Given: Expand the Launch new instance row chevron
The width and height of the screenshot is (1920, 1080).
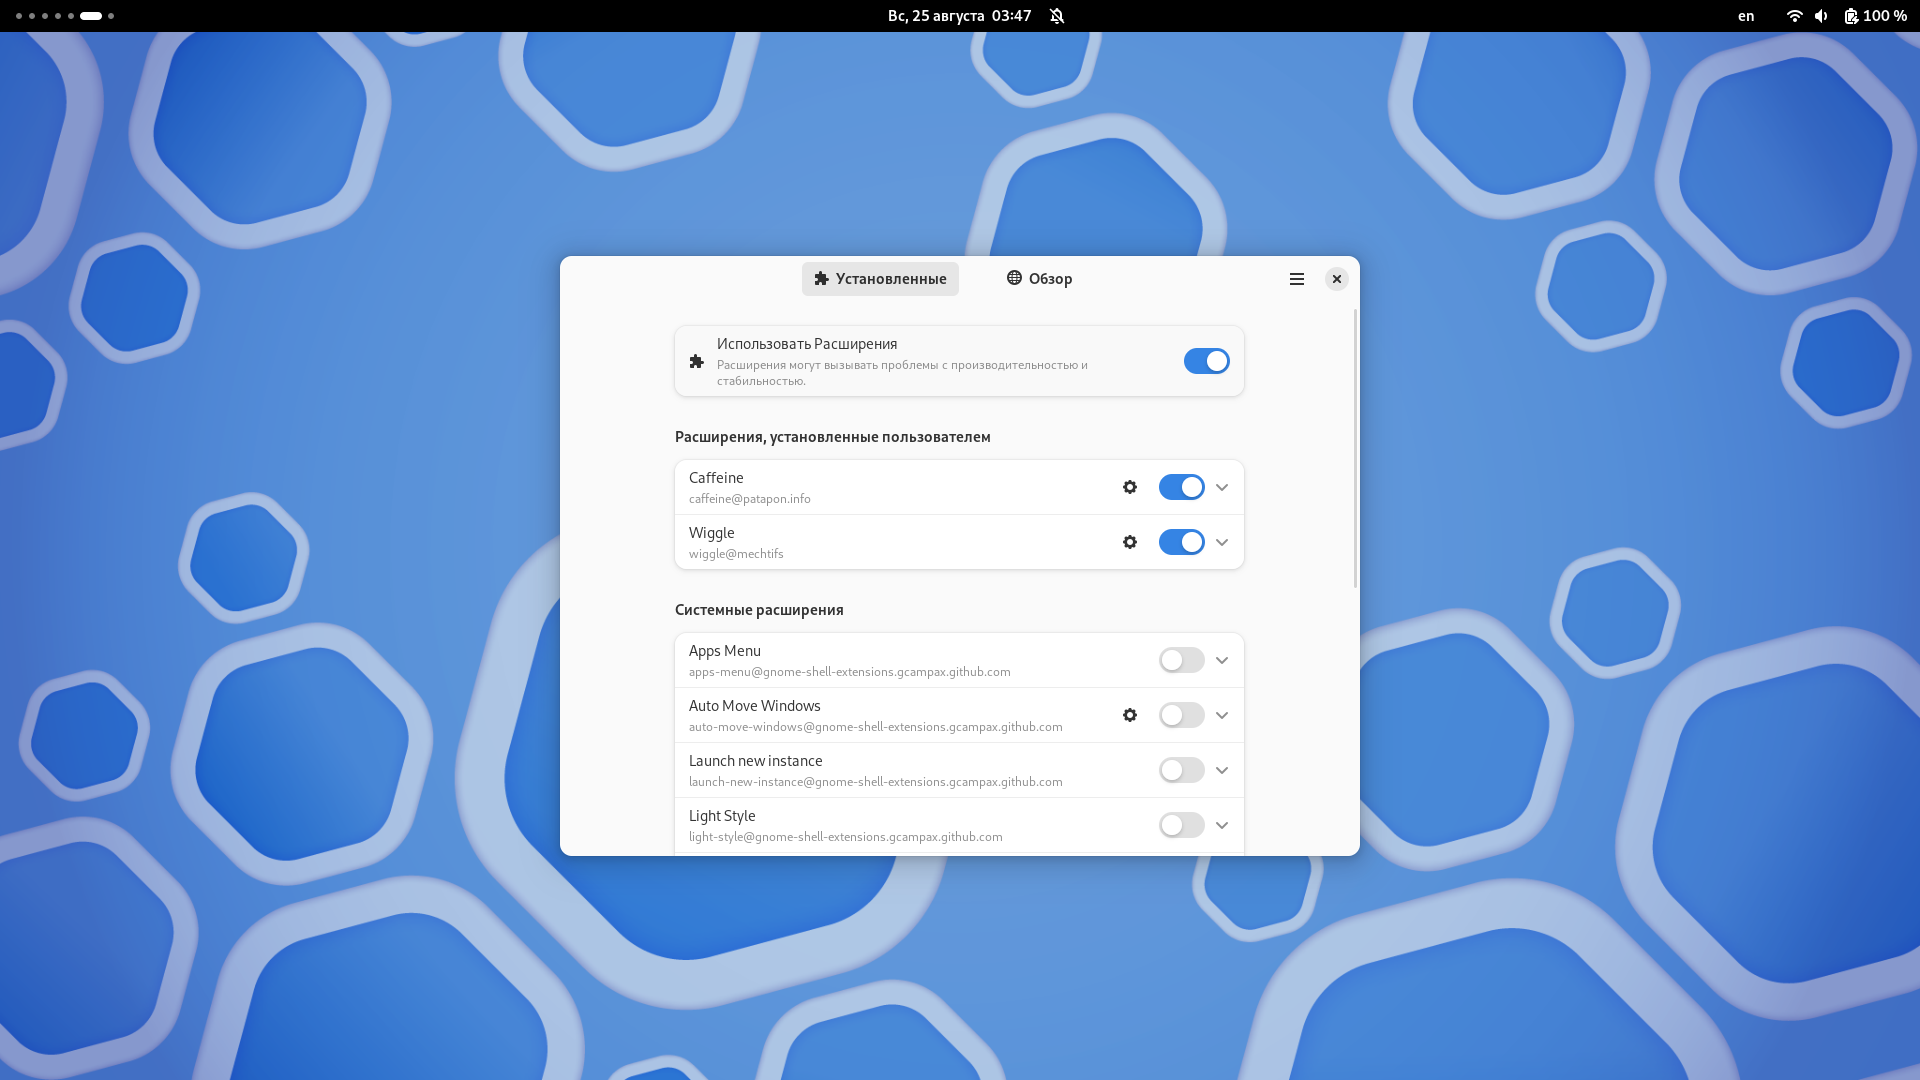Looking at the screenshot, I should pos(1222,770).
